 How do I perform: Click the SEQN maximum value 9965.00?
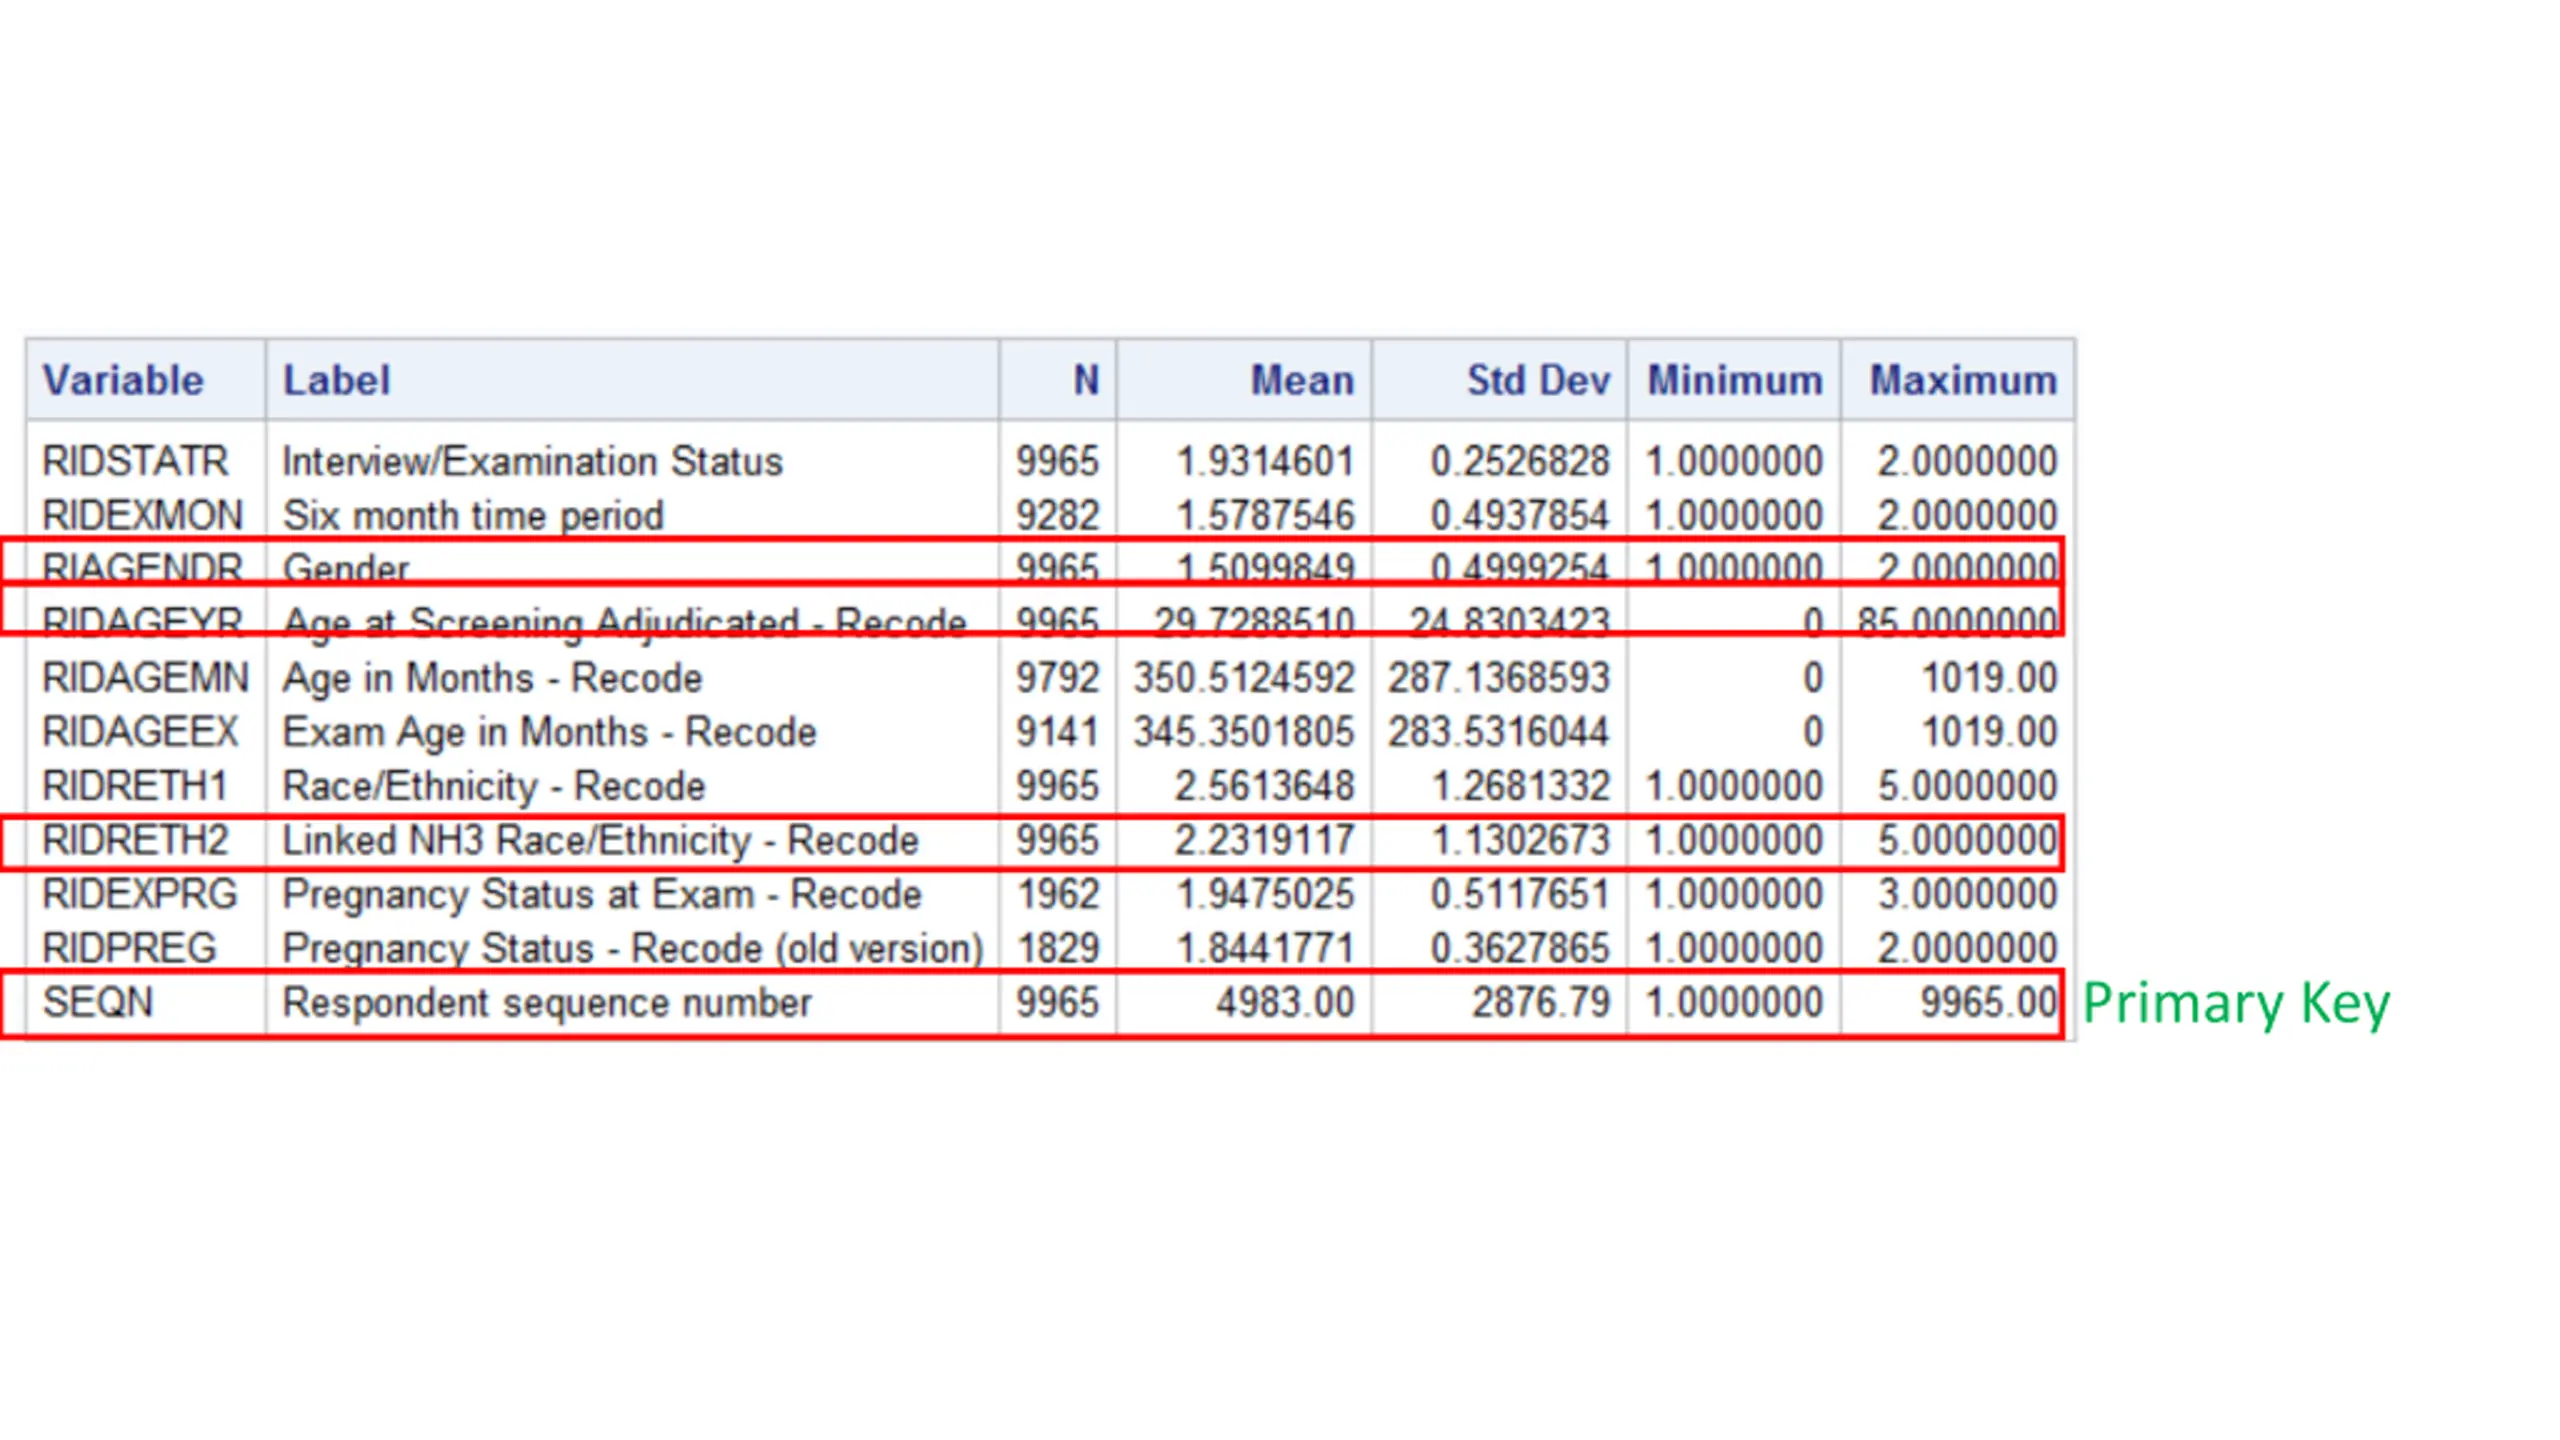coord(1989,1002)
